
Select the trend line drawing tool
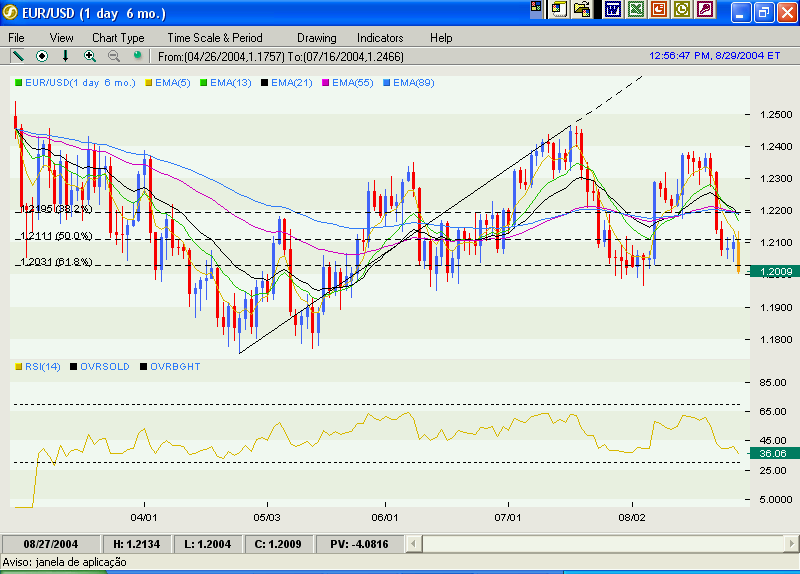(x=17, y=56)
